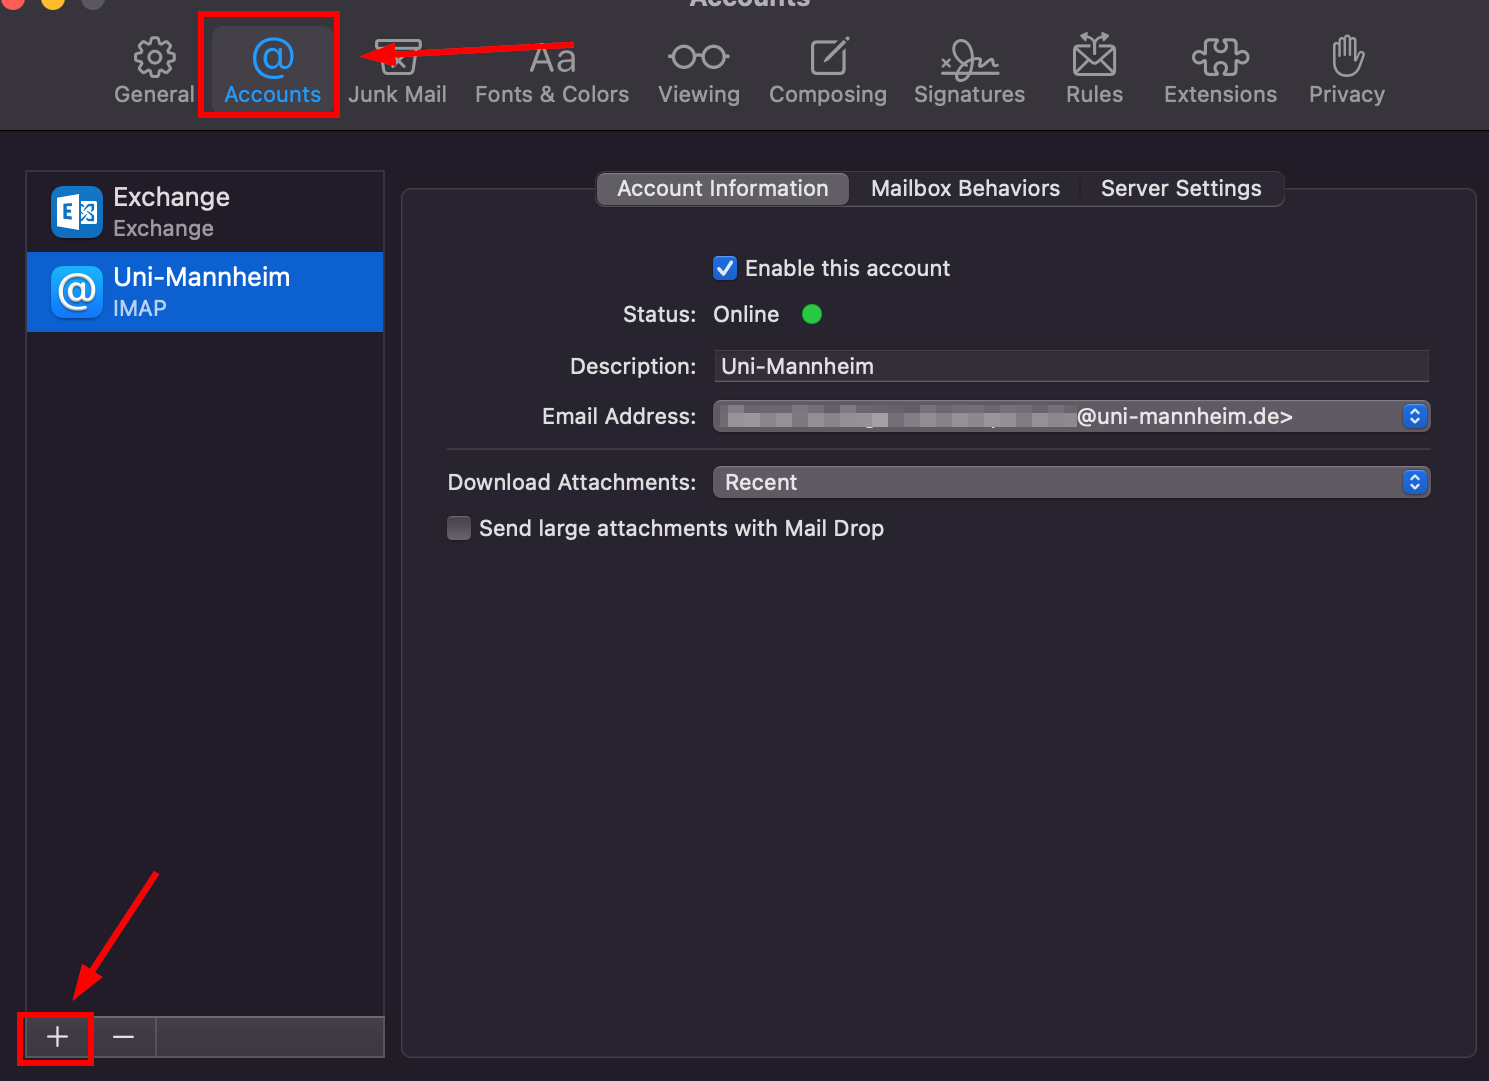Click the 'Online' status text
The image size is (1489, 1081).
click(x=746, y=314)
